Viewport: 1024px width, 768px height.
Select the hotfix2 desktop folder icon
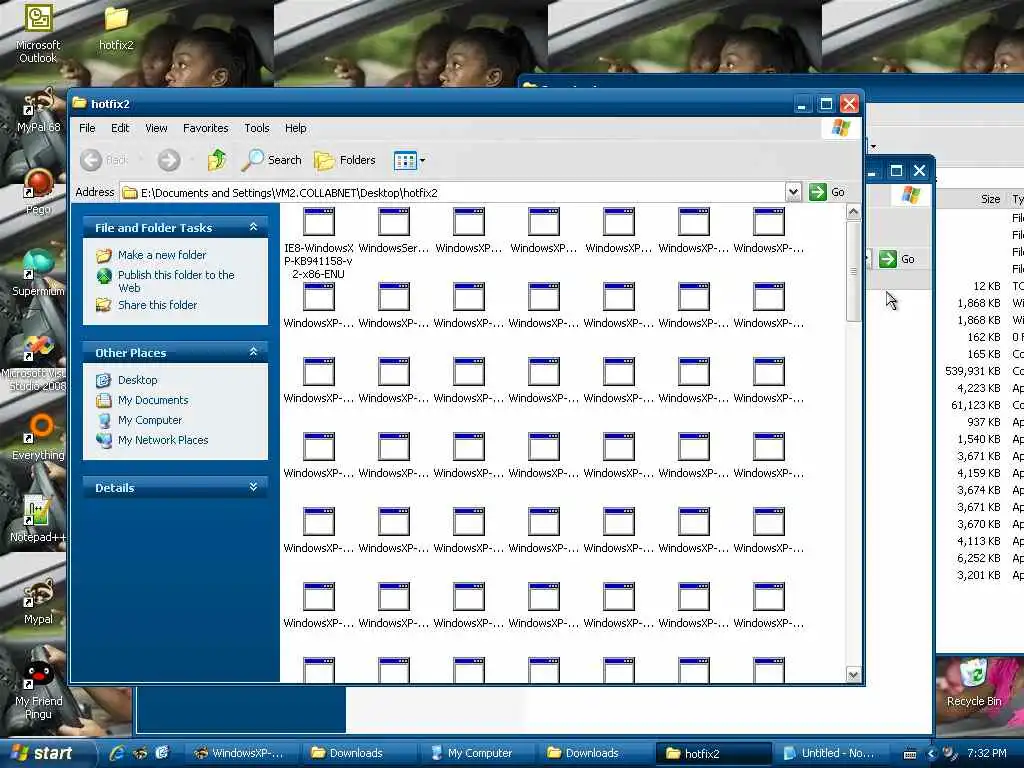(x=116, y=28)
